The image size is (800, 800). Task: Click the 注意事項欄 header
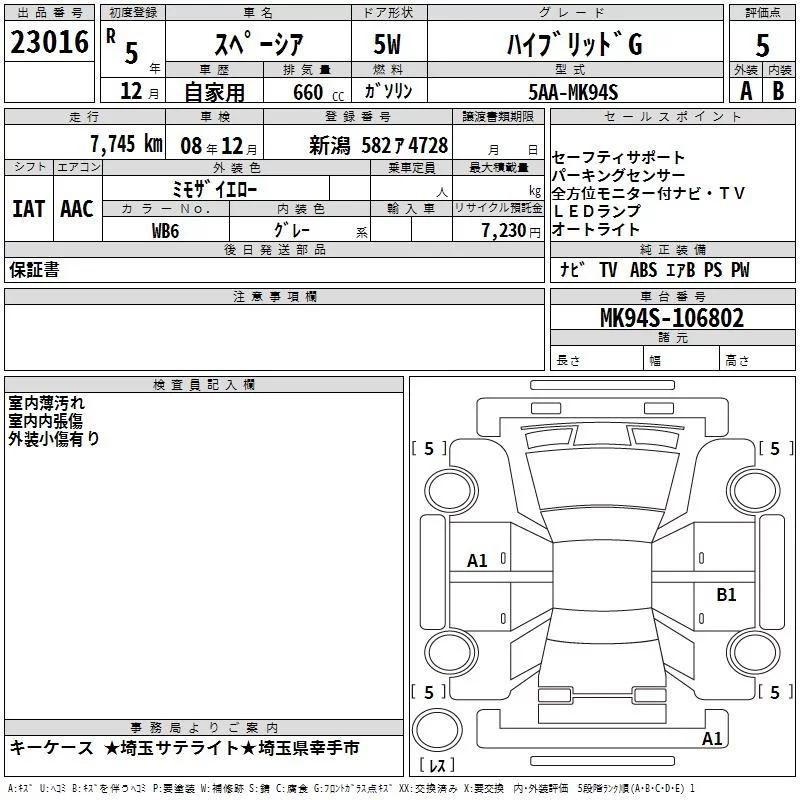point(274,296)
